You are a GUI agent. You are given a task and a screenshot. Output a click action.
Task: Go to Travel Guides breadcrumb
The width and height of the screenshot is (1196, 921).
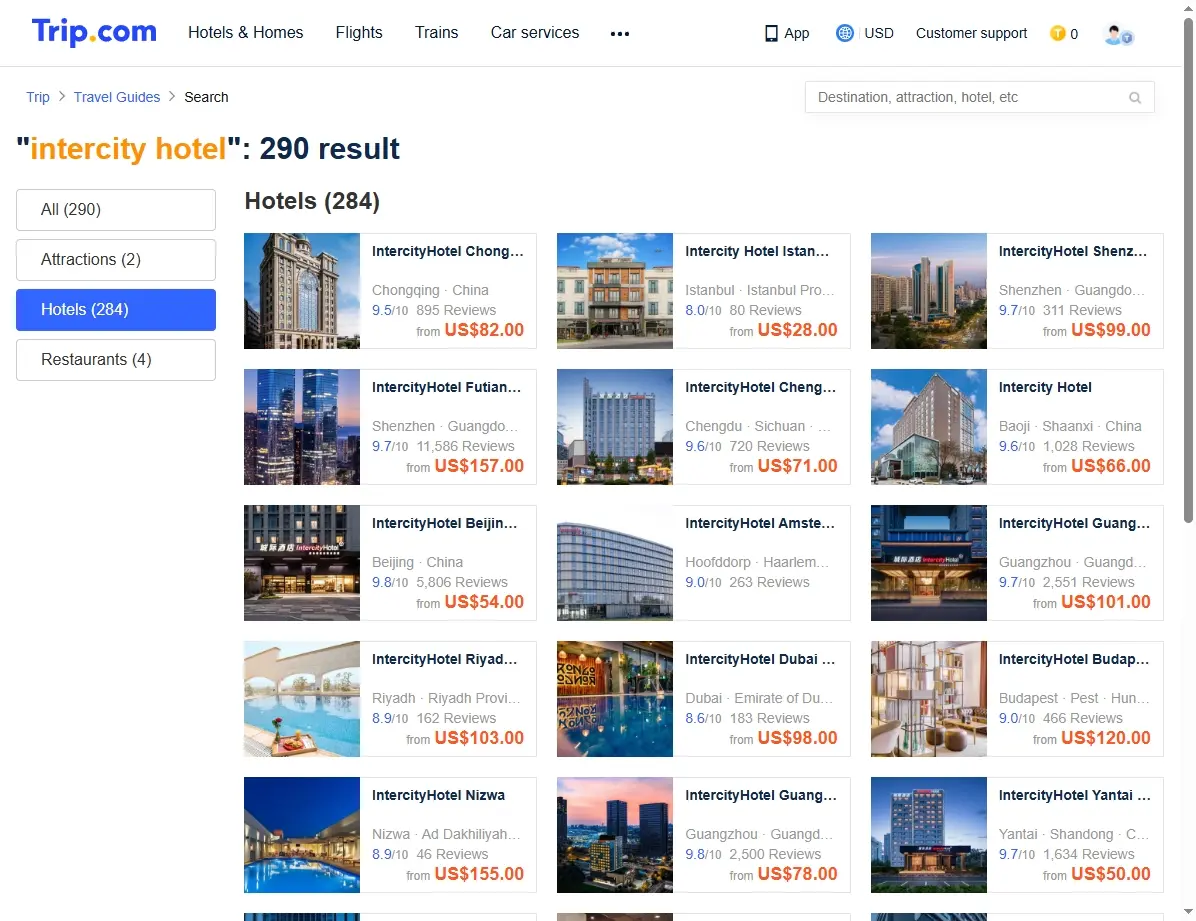point(117,97)
